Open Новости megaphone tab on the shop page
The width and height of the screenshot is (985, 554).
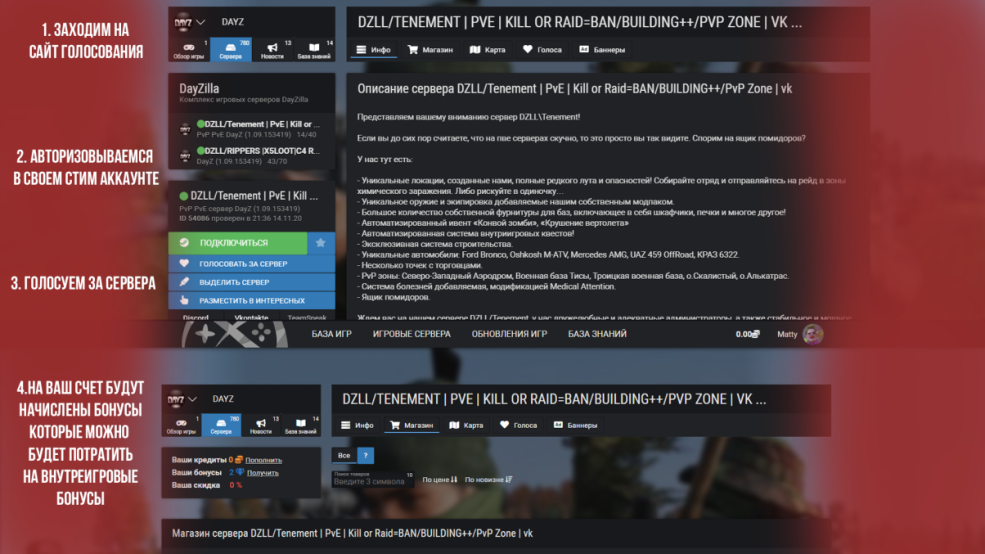[261, 425]
